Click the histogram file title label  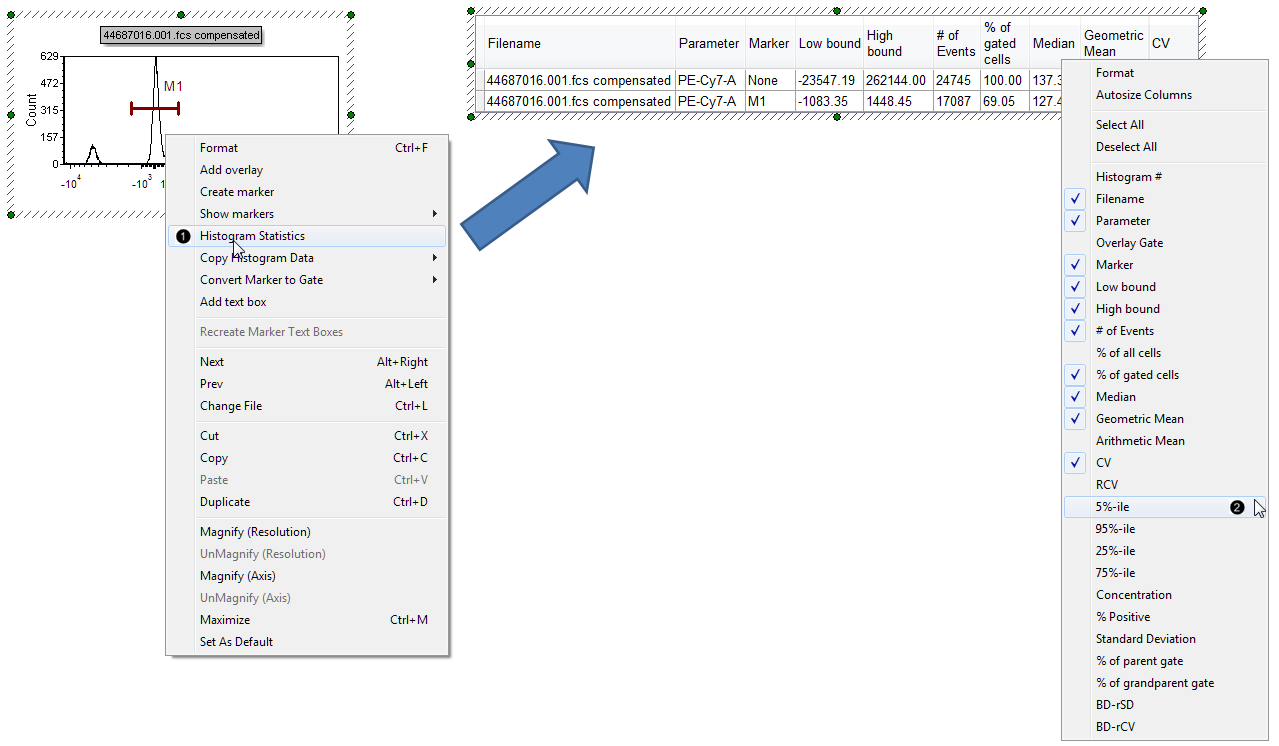181,35
